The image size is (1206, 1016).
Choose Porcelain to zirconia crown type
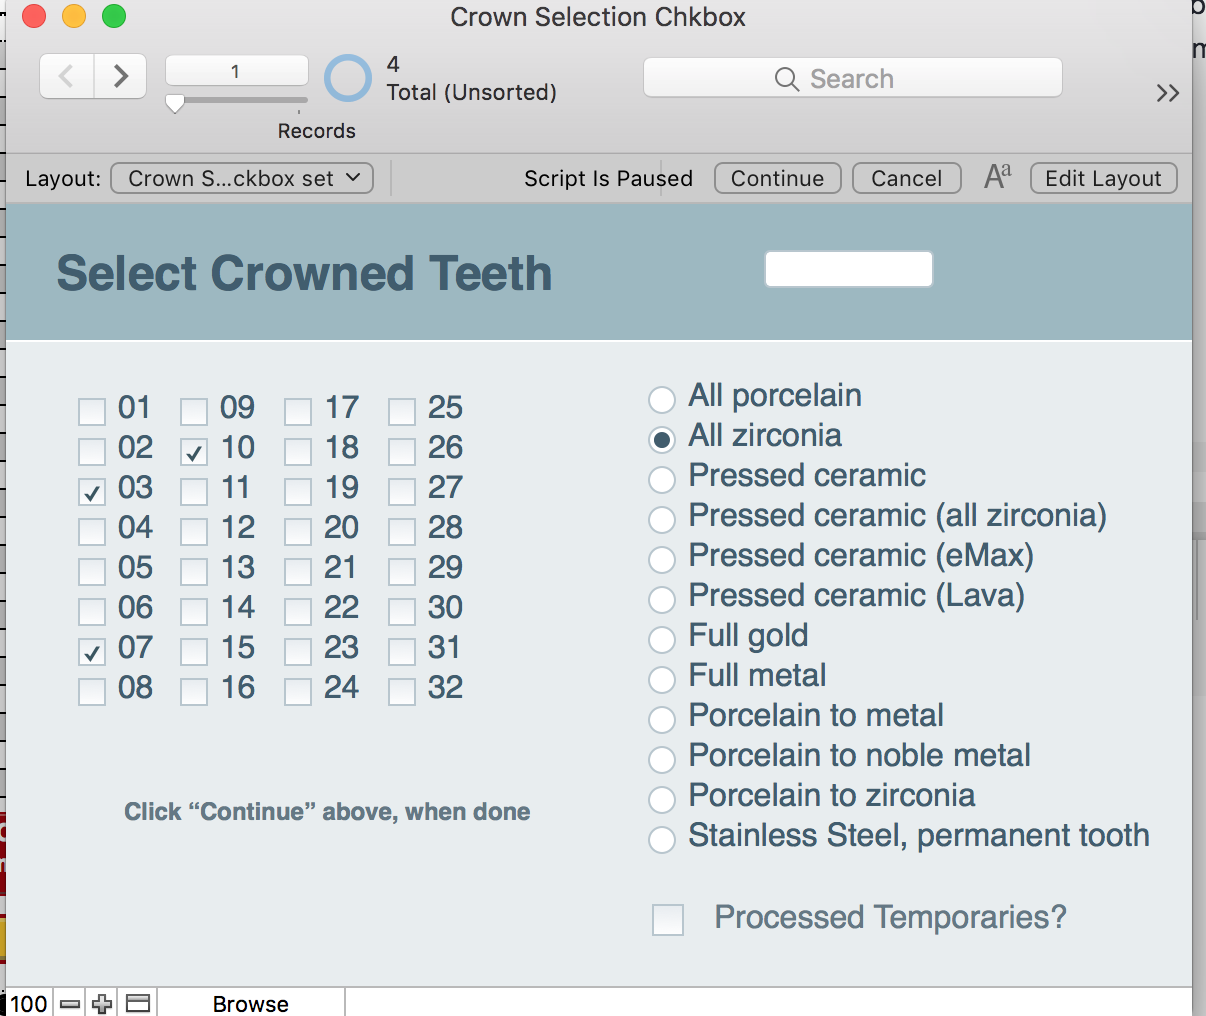662,799
